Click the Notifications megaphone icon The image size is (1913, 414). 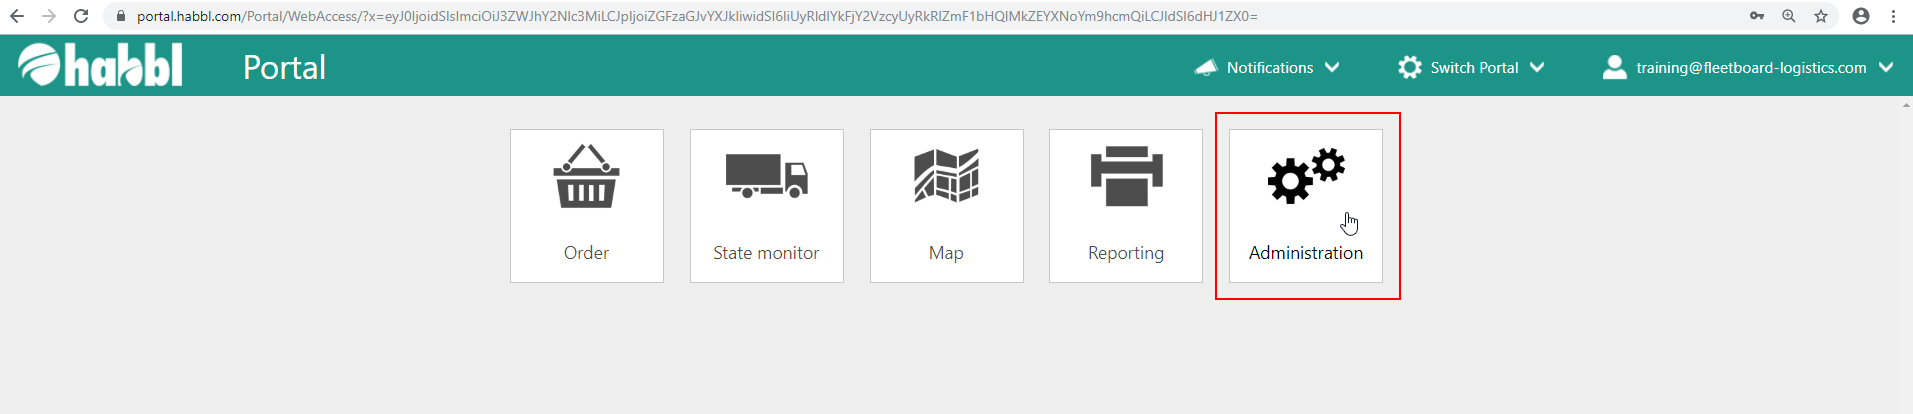(x=1206, y=67)
